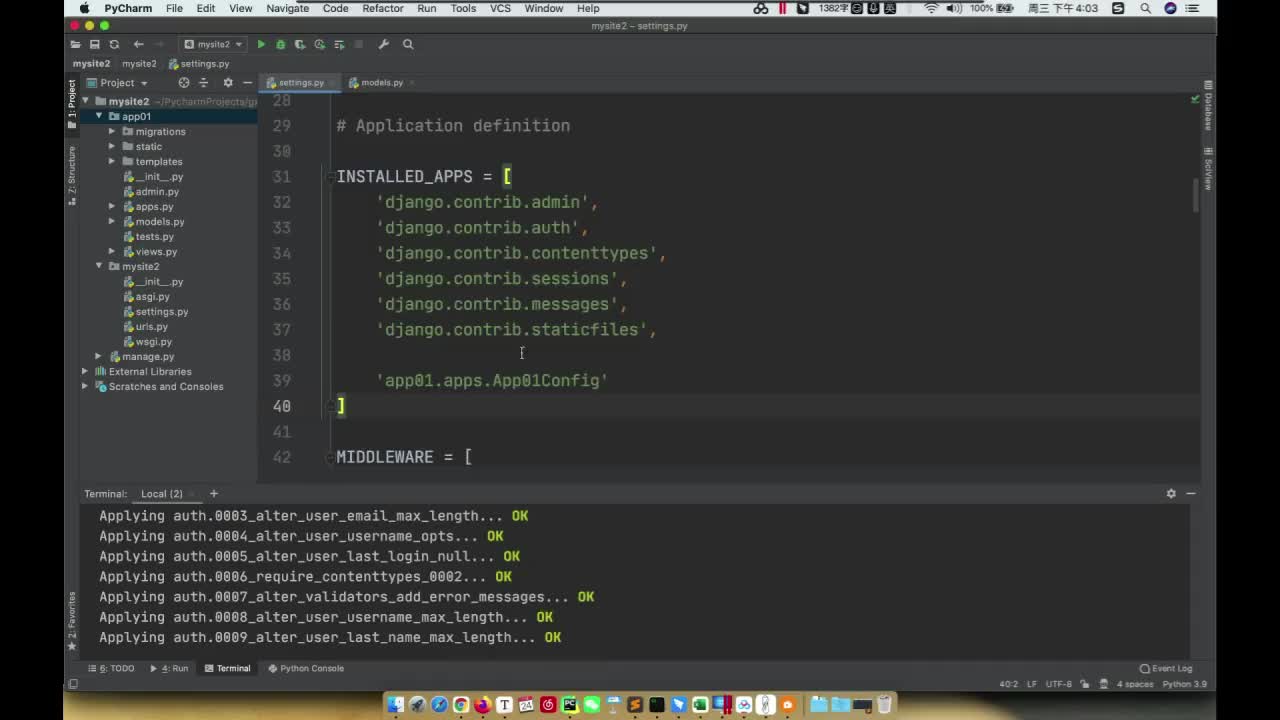Click the line 40:2 position indicator
Viewport: 1280px width, 720px height.
tap(1008, 684)
